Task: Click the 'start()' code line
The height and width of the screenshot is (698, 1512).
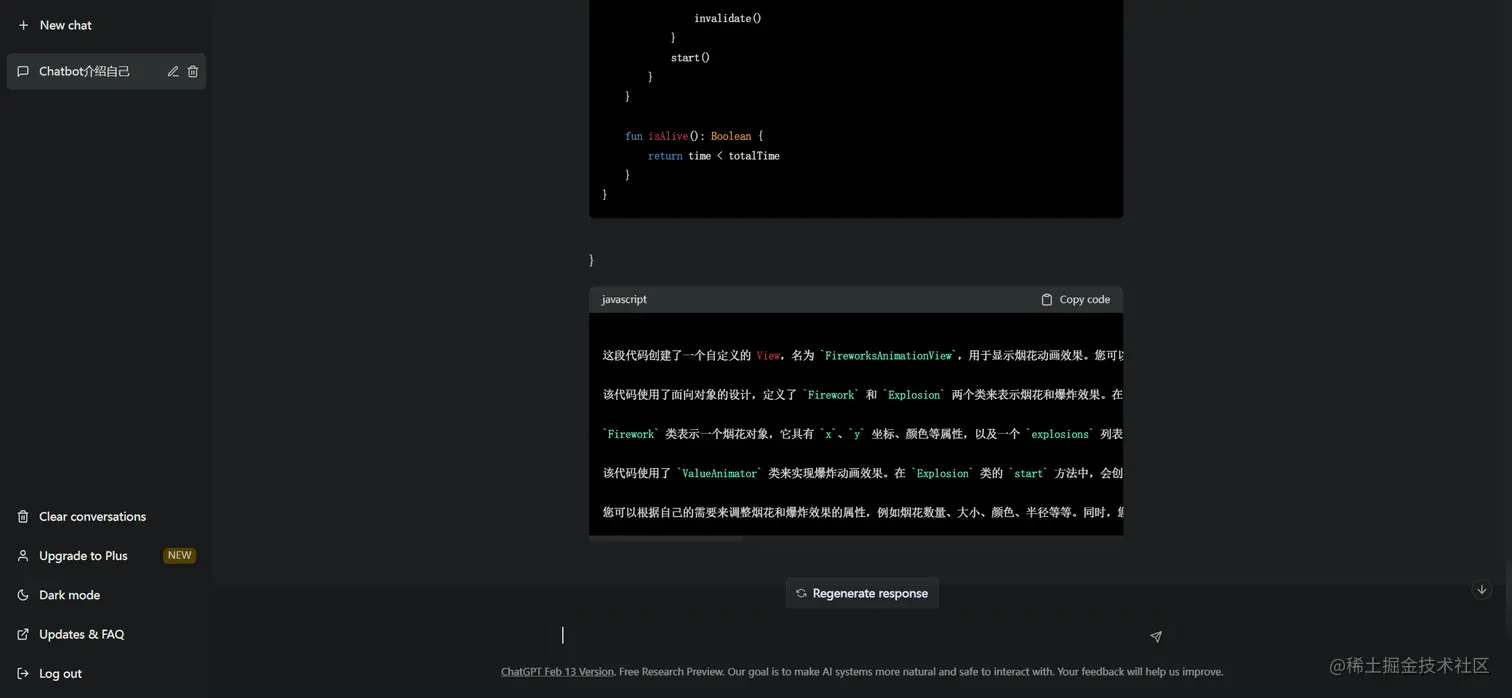Action: pos(690,57)
